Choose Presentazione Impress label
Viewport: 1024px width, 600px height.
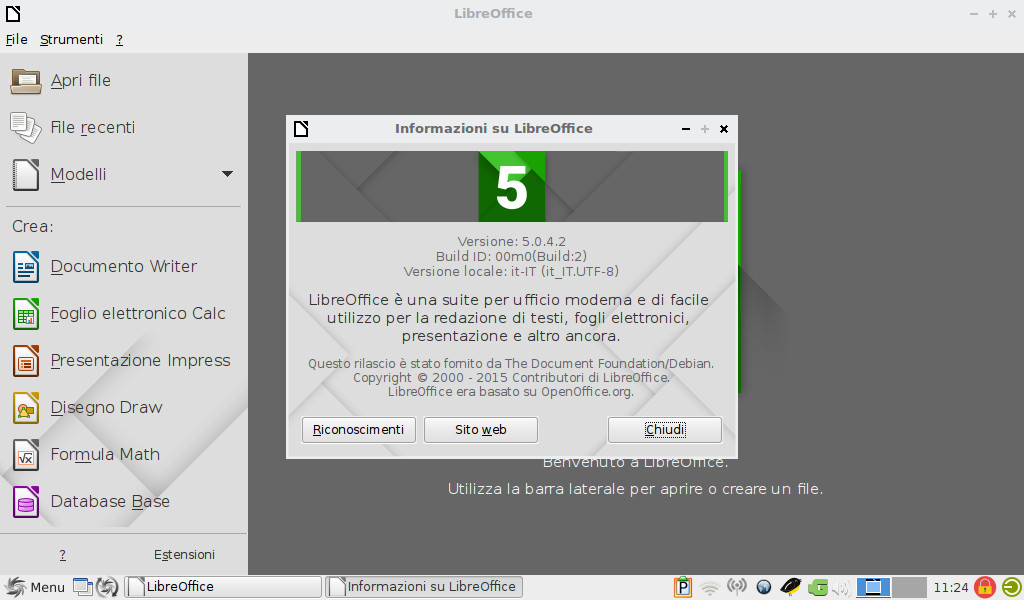[x=140, y=360]
